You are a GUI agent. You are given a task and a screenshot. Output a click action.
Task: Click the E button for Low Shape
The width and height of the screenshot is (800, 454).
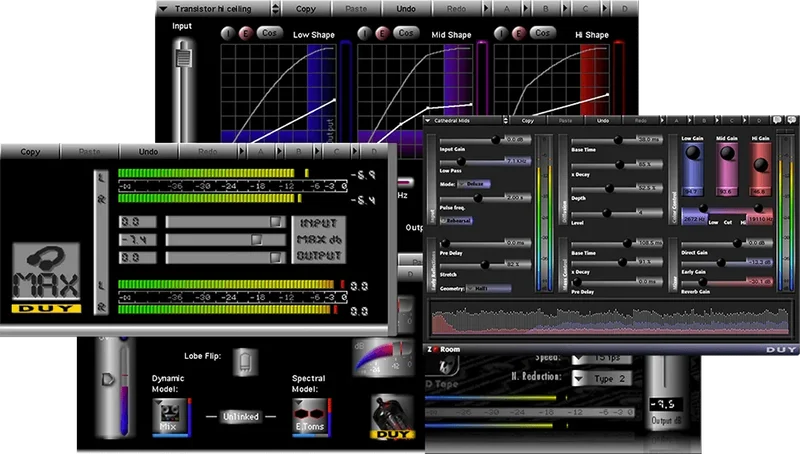(x=245, y=34)
